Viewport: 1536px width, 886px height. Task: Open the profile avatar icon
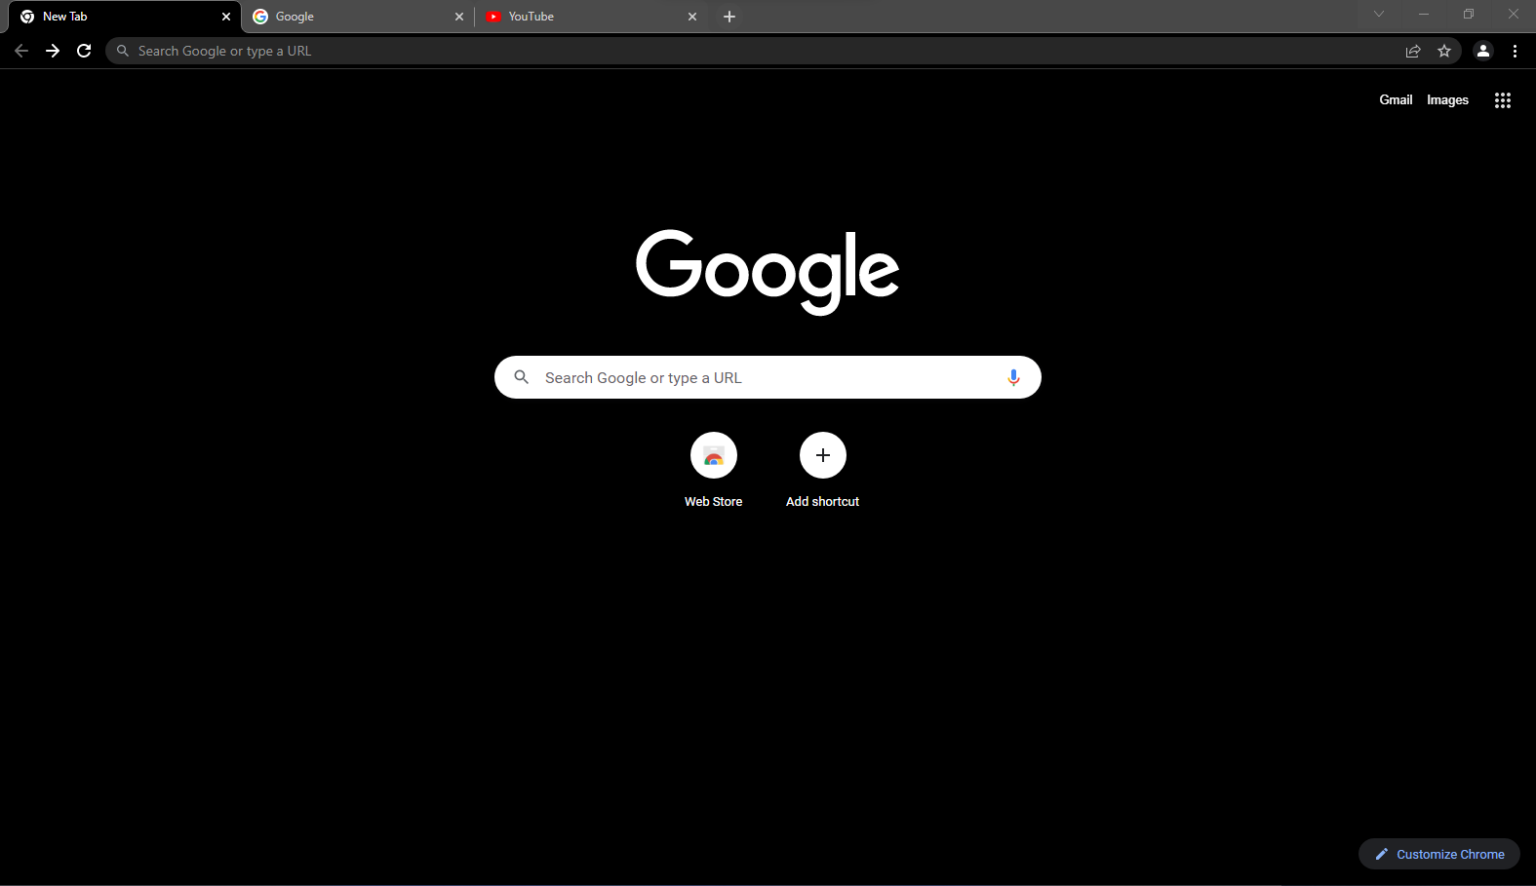[1483, 50]
